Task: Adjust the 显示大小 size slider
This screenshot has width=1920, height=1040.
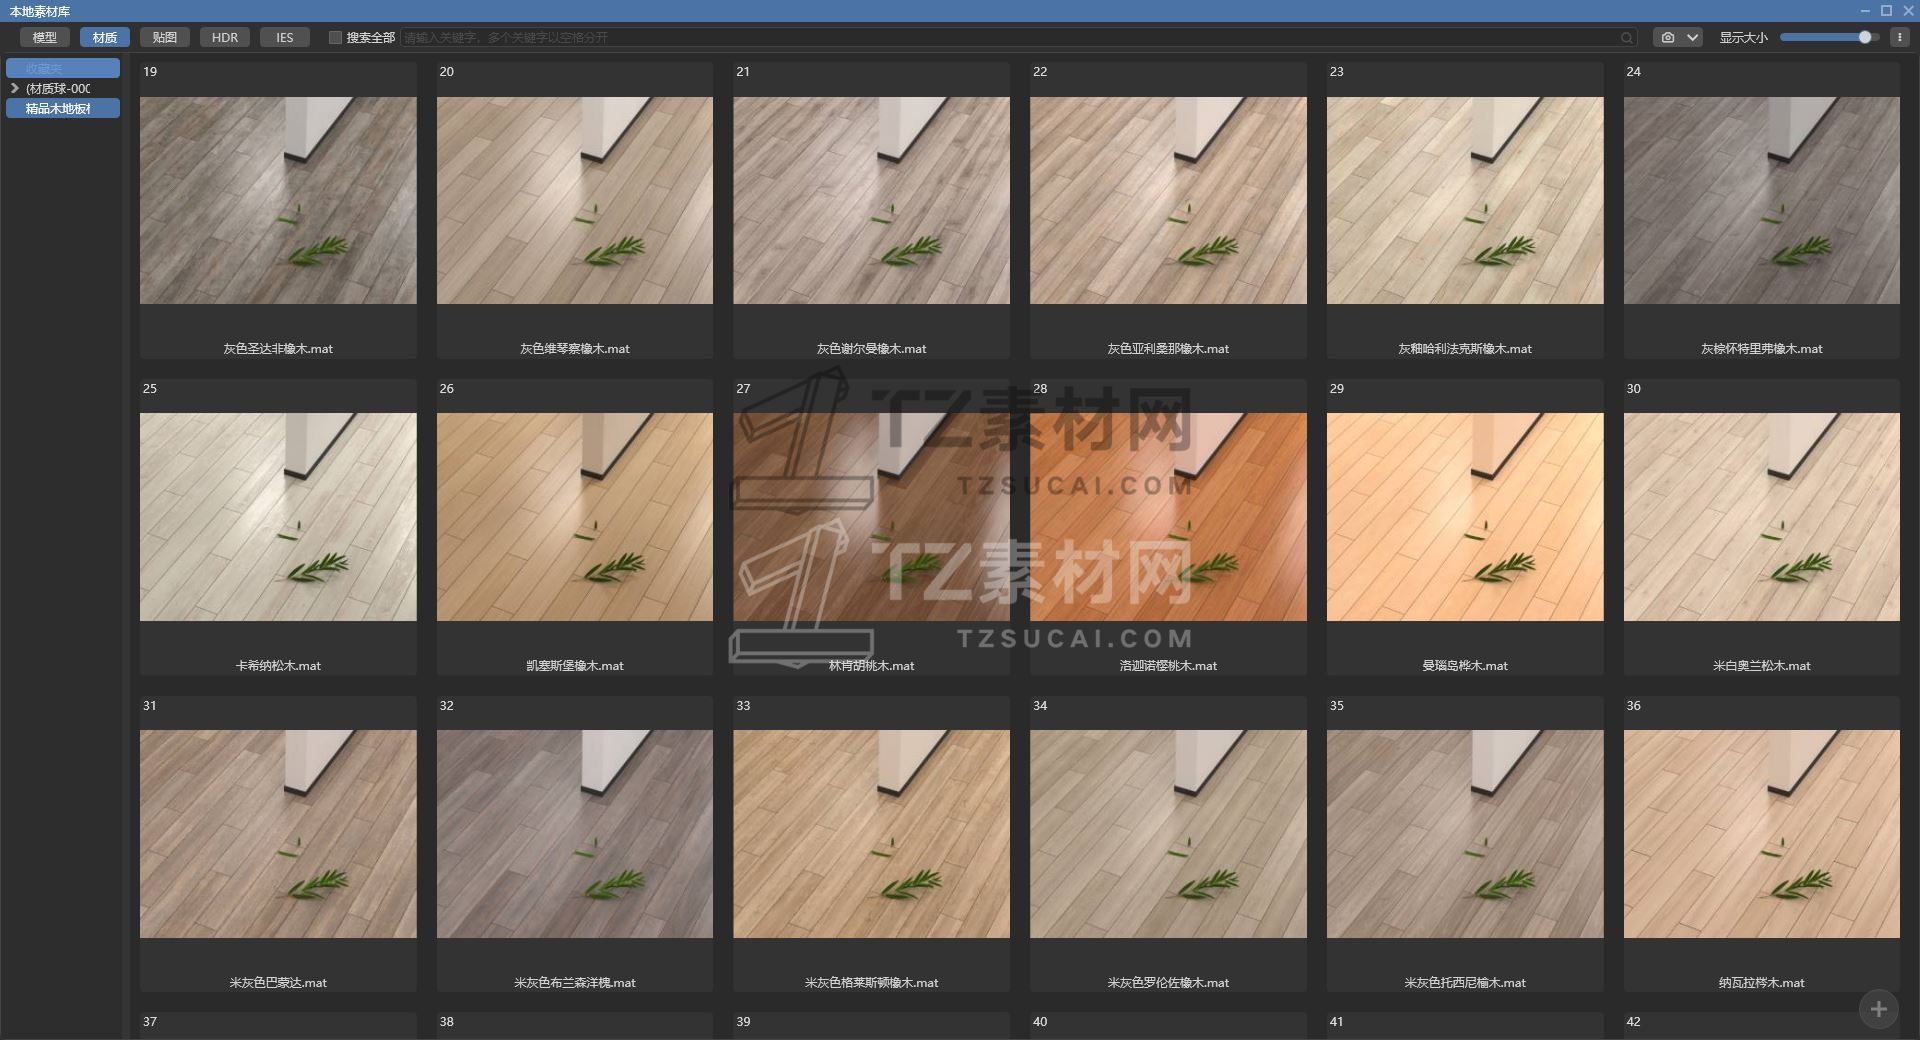Action: (1829, 38)
